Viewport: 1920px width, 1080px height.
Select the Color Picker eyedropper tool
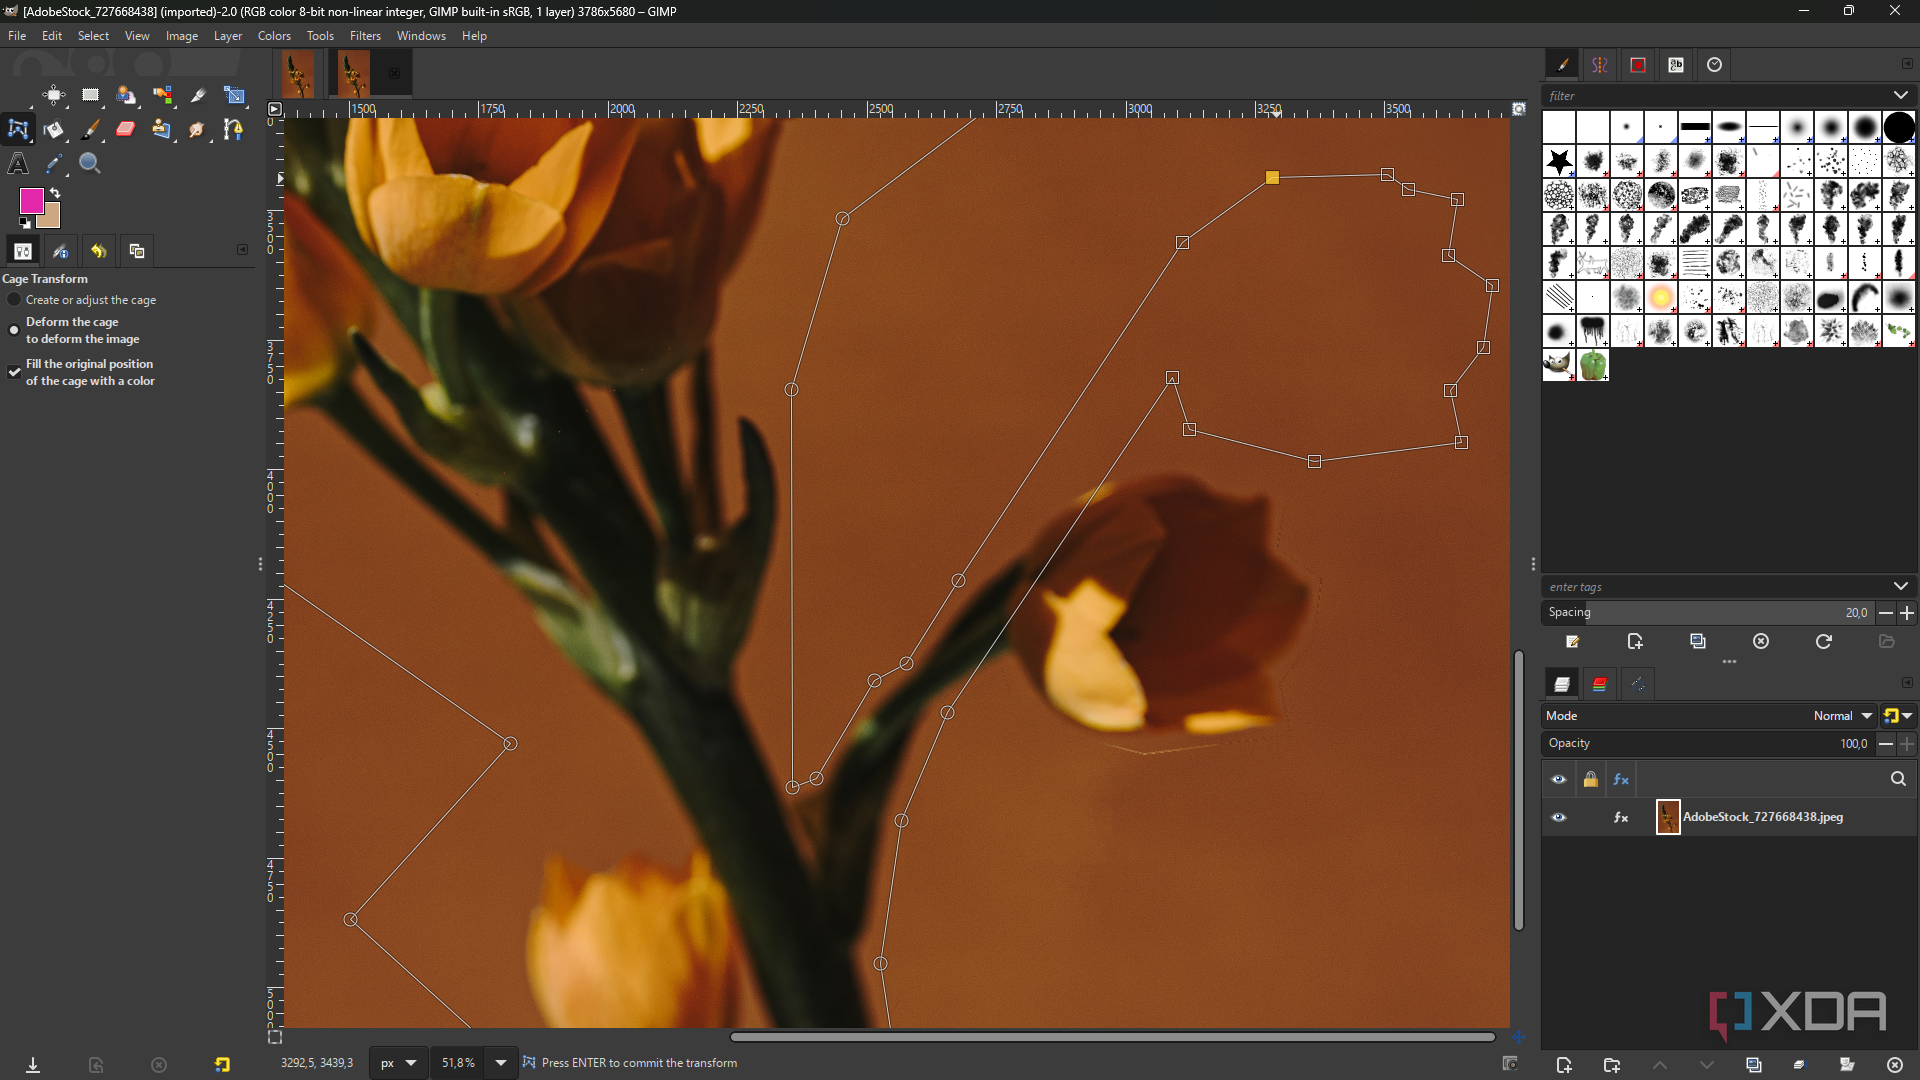[x=54, y=163]
